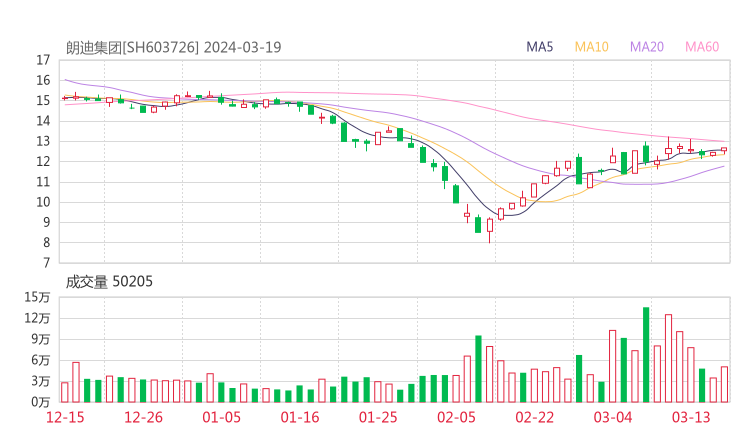Click the 成交量 50205 volume label
The image size is (740, 440).
coord(109,282)
